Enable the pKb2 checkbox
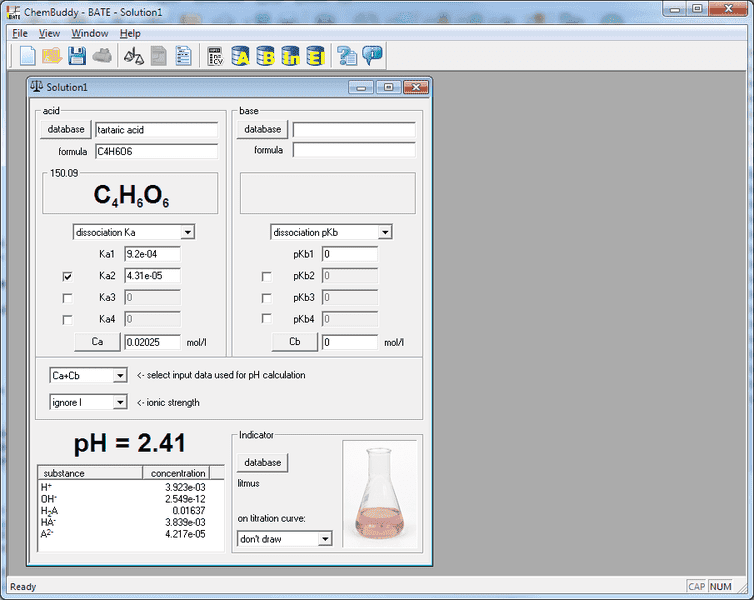Image resolution: width=754 pixels, height=600 pixels. [266, 276]
